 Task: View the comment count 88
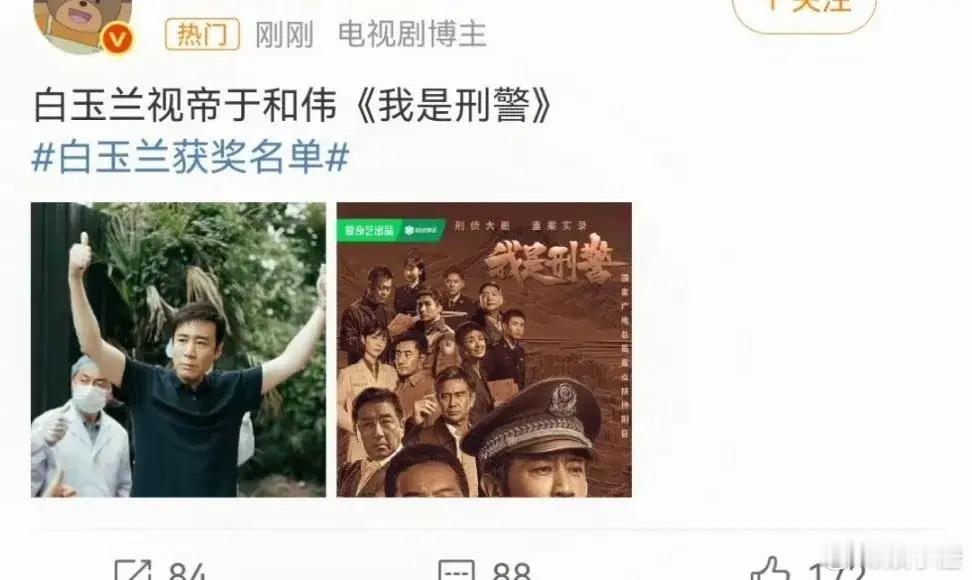tap(511, 571)
